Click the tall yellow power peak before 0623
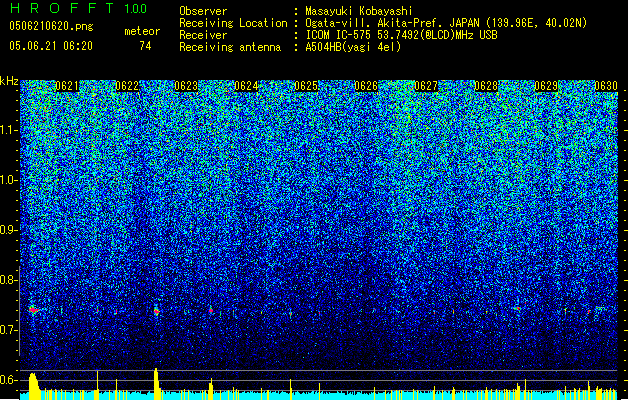This screenshot has height=400, width=629. point(156,384)
